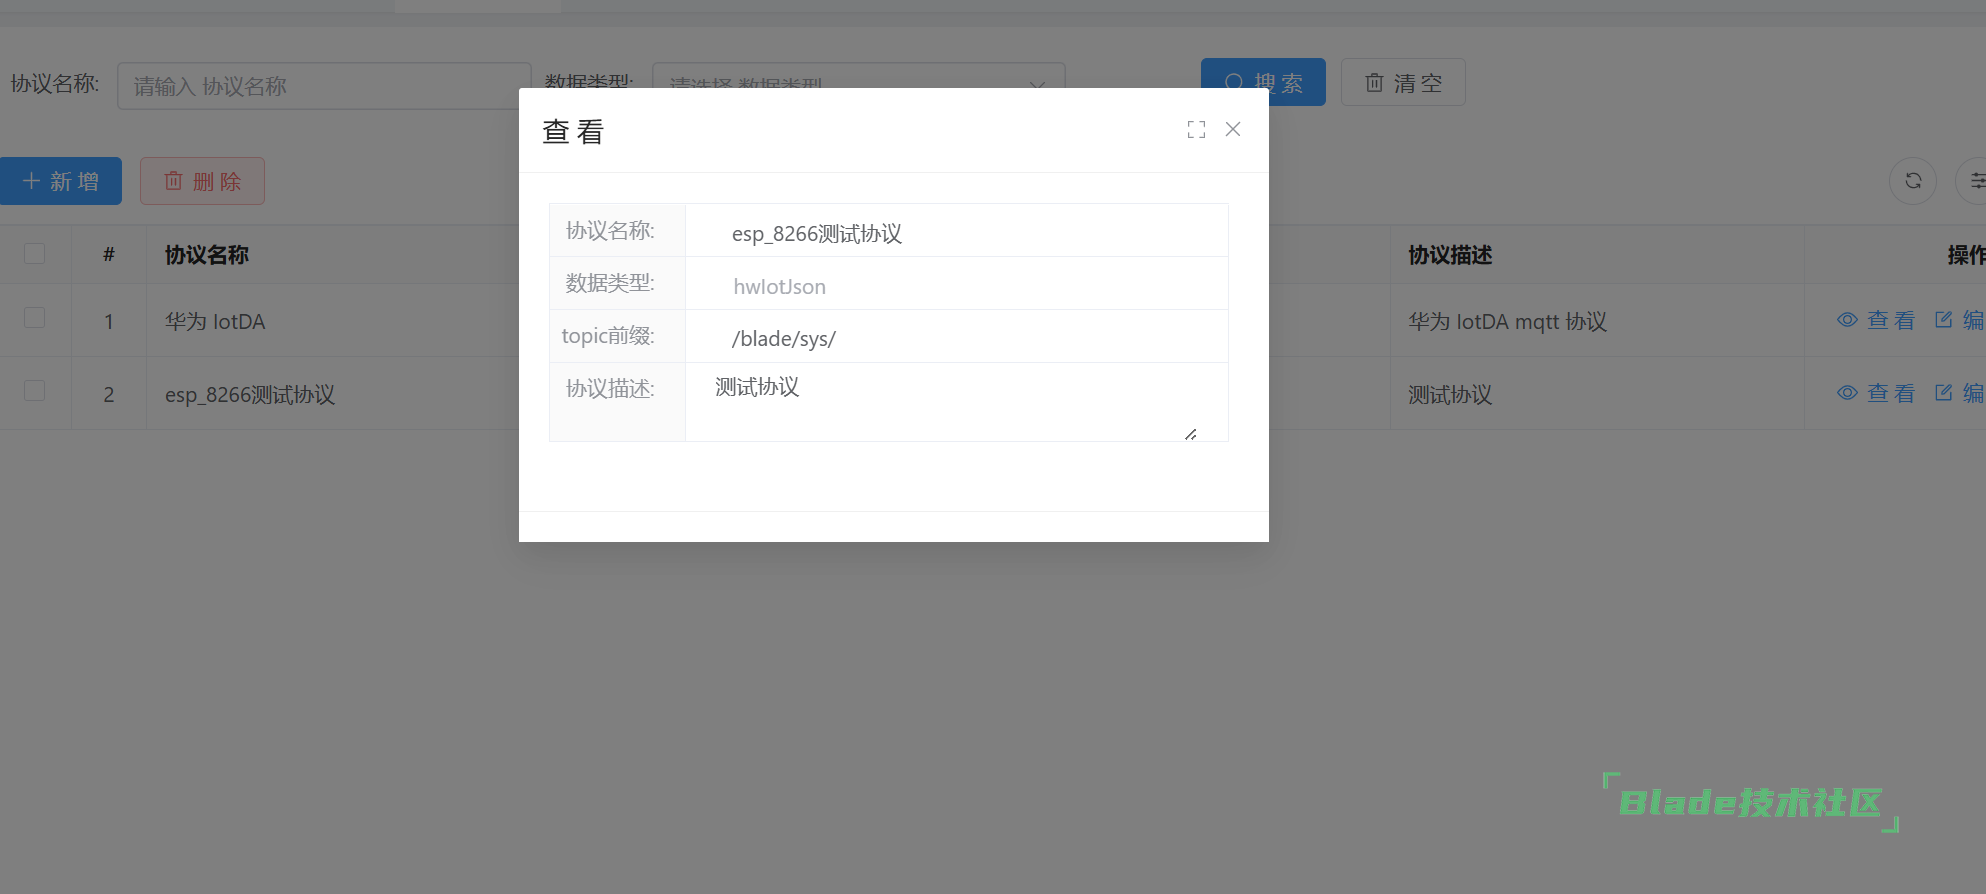Image resolution: width=1986 pixels, height=894 pixels.
Task: Click the # column header
Action: [x=109, y=255]
